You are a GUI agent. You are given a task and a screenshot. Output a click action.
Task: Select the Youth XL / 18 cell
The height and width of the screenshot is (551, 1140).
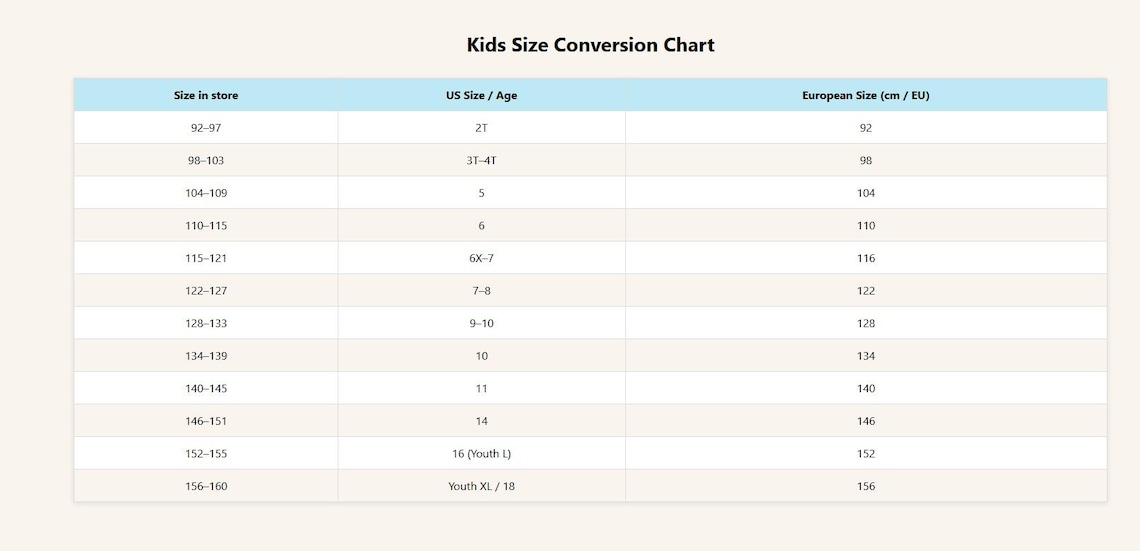481,486
